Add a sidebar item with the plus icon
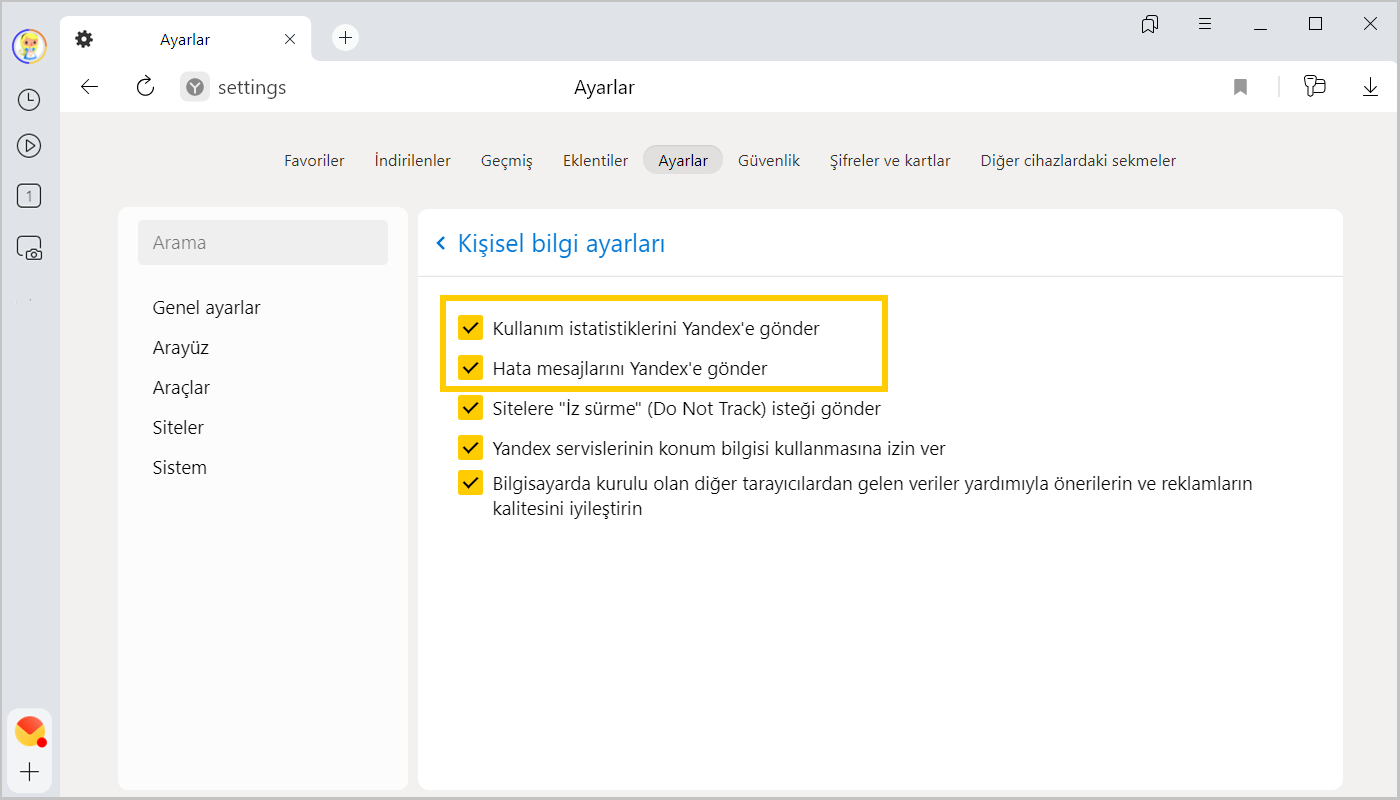Viewport: 1400px width, 800px height. (29, 772)
